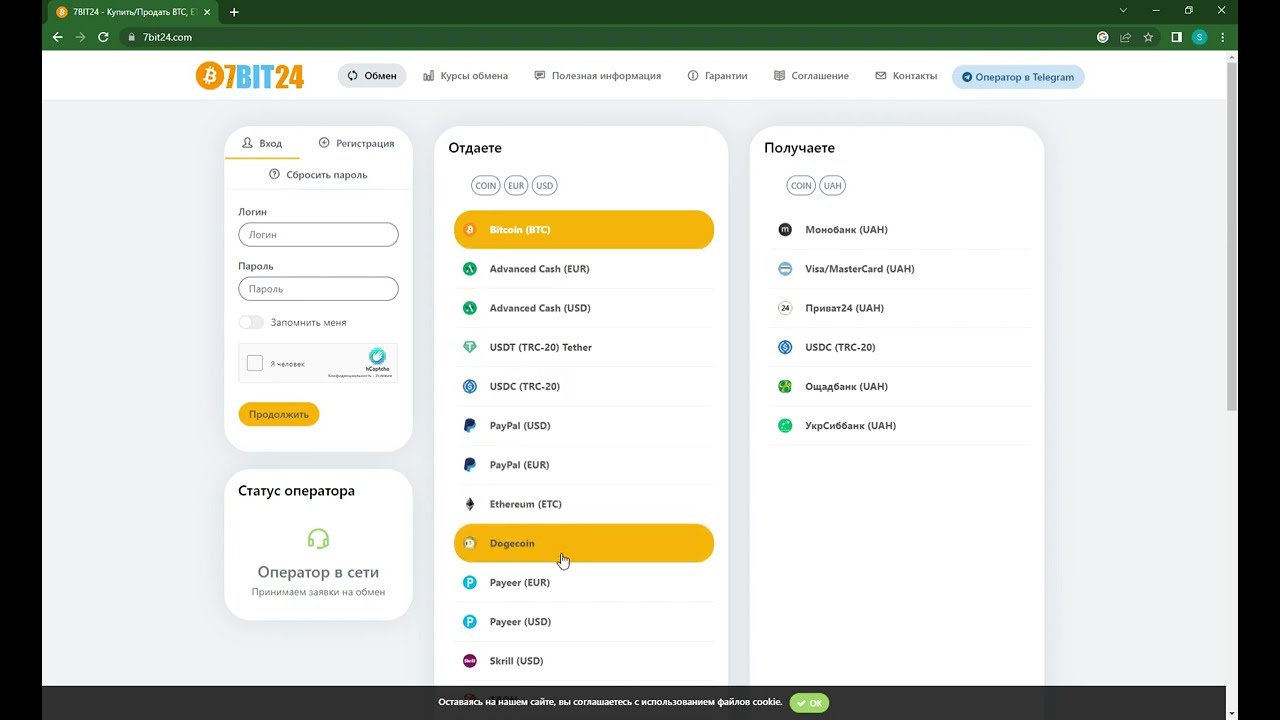Click the Продолжить login button
The image size is (1280, 720).
pyautogui.click(x=279, y=414)
